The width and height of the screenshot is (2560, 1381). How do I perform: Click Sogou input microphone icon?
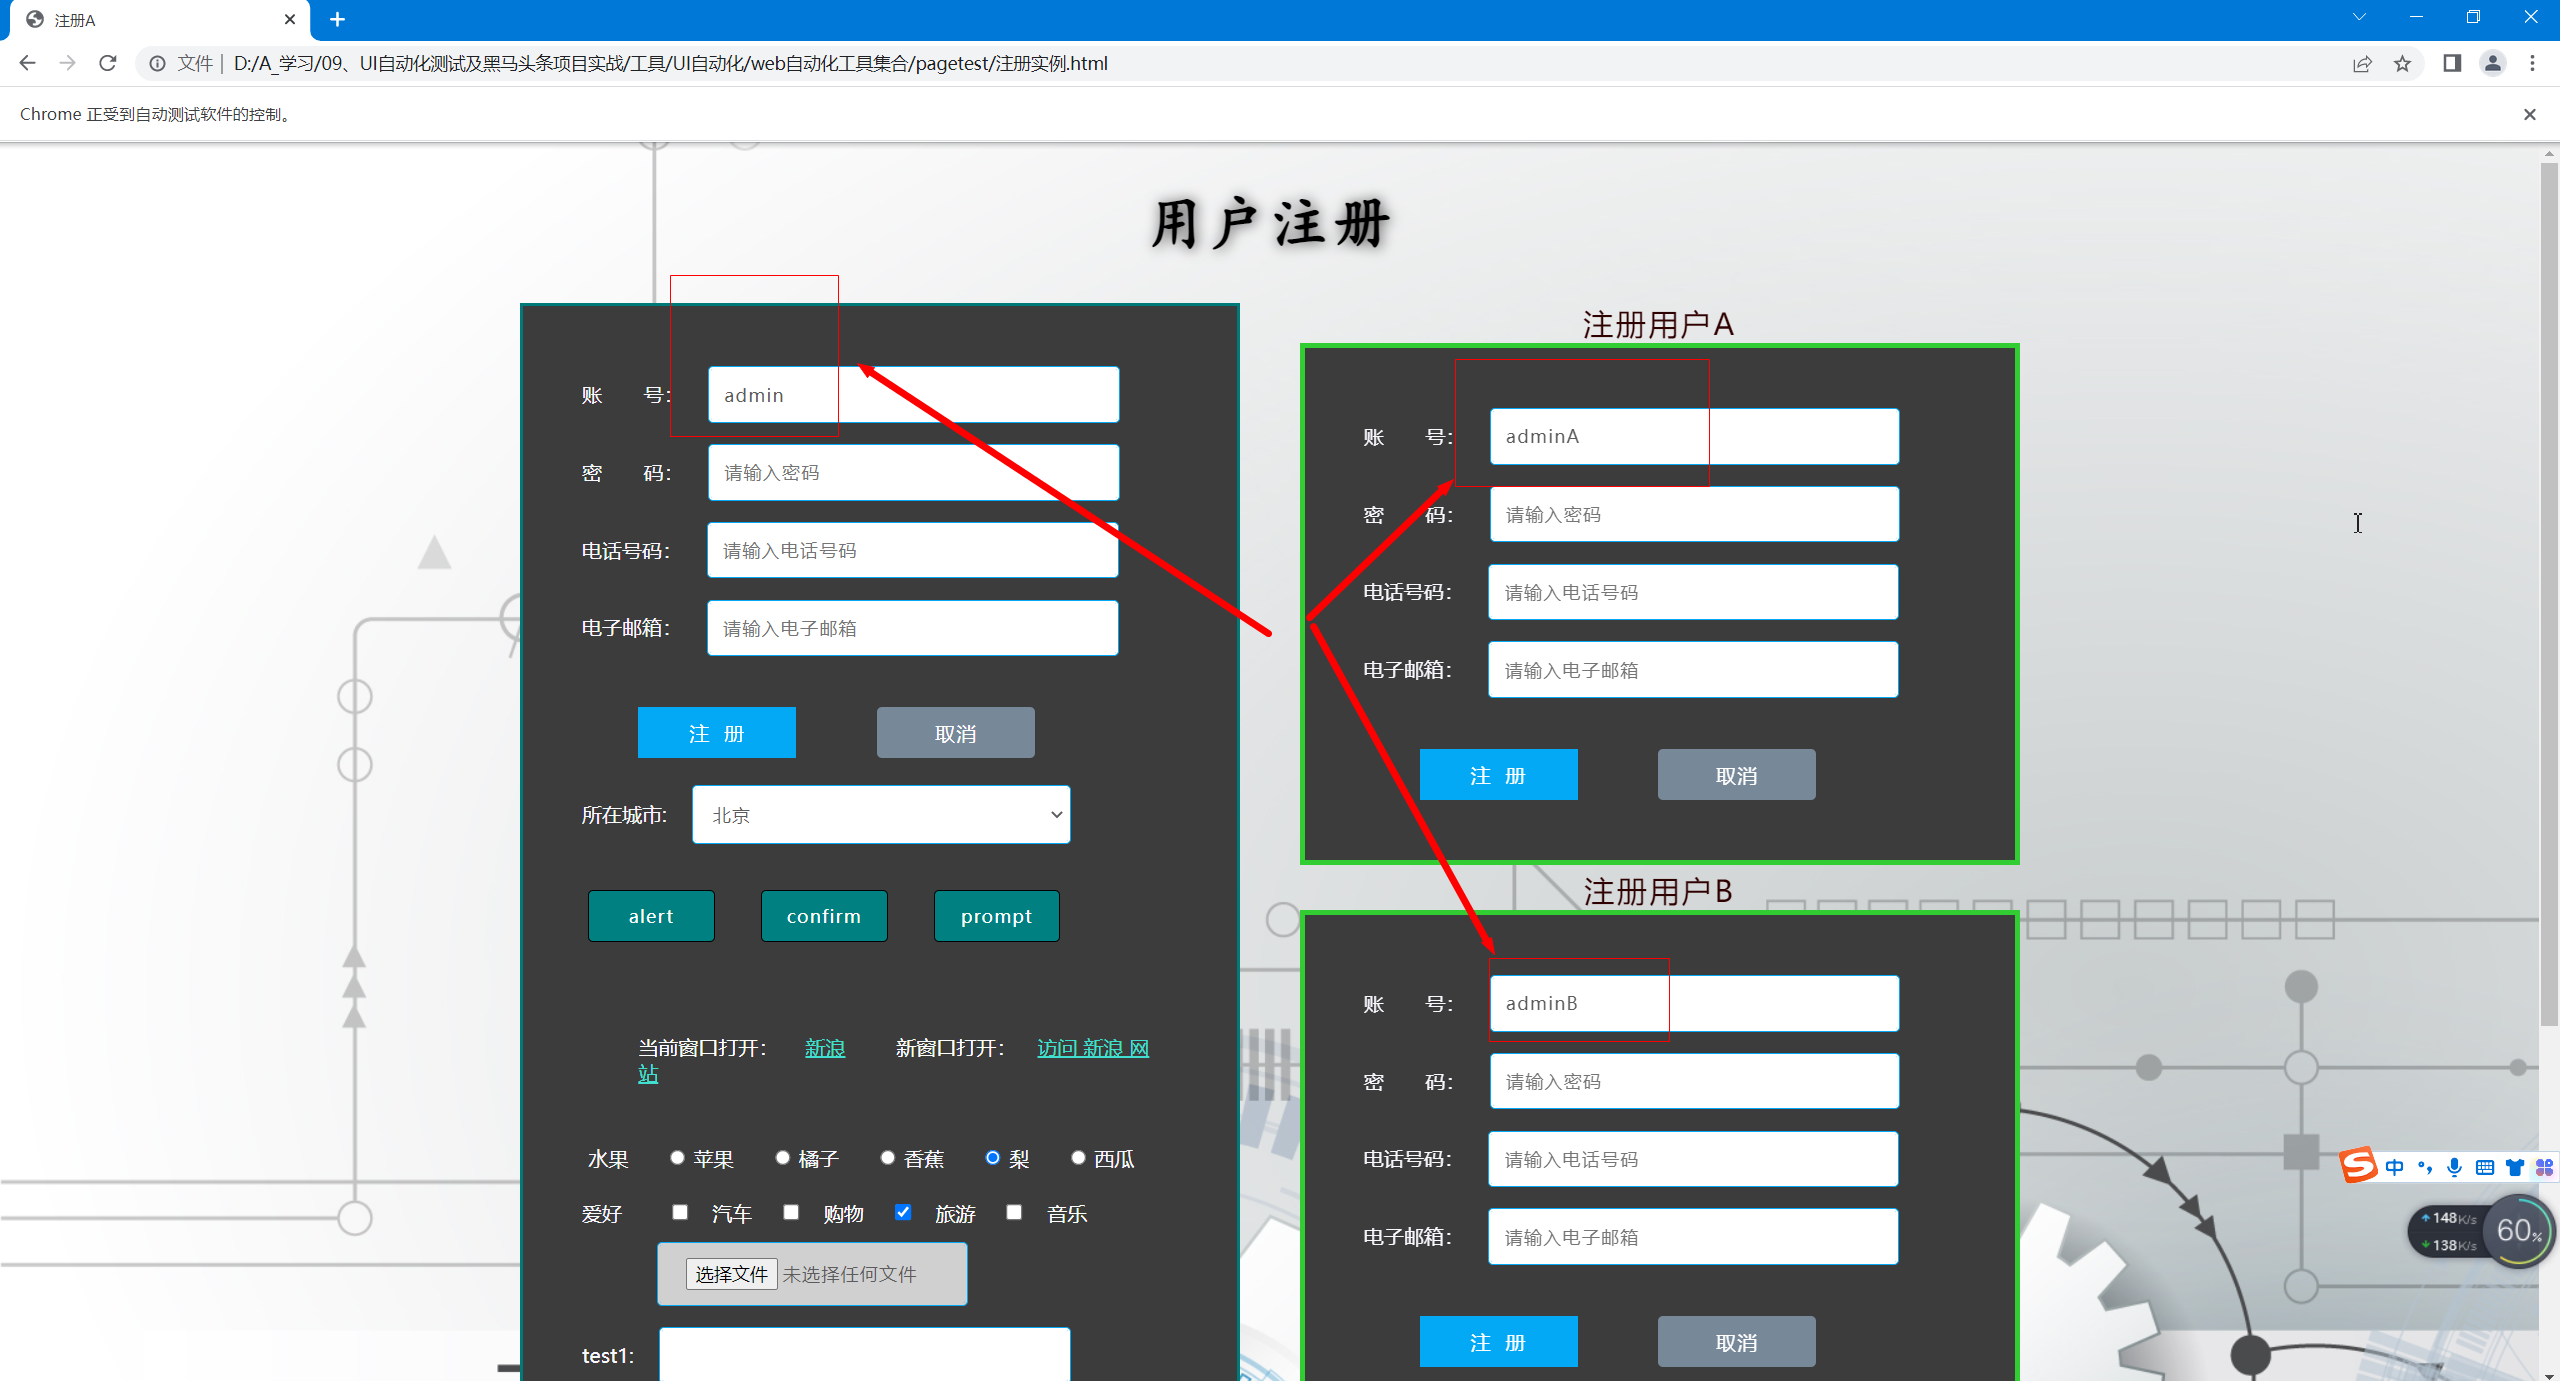pos(2454,1167)
